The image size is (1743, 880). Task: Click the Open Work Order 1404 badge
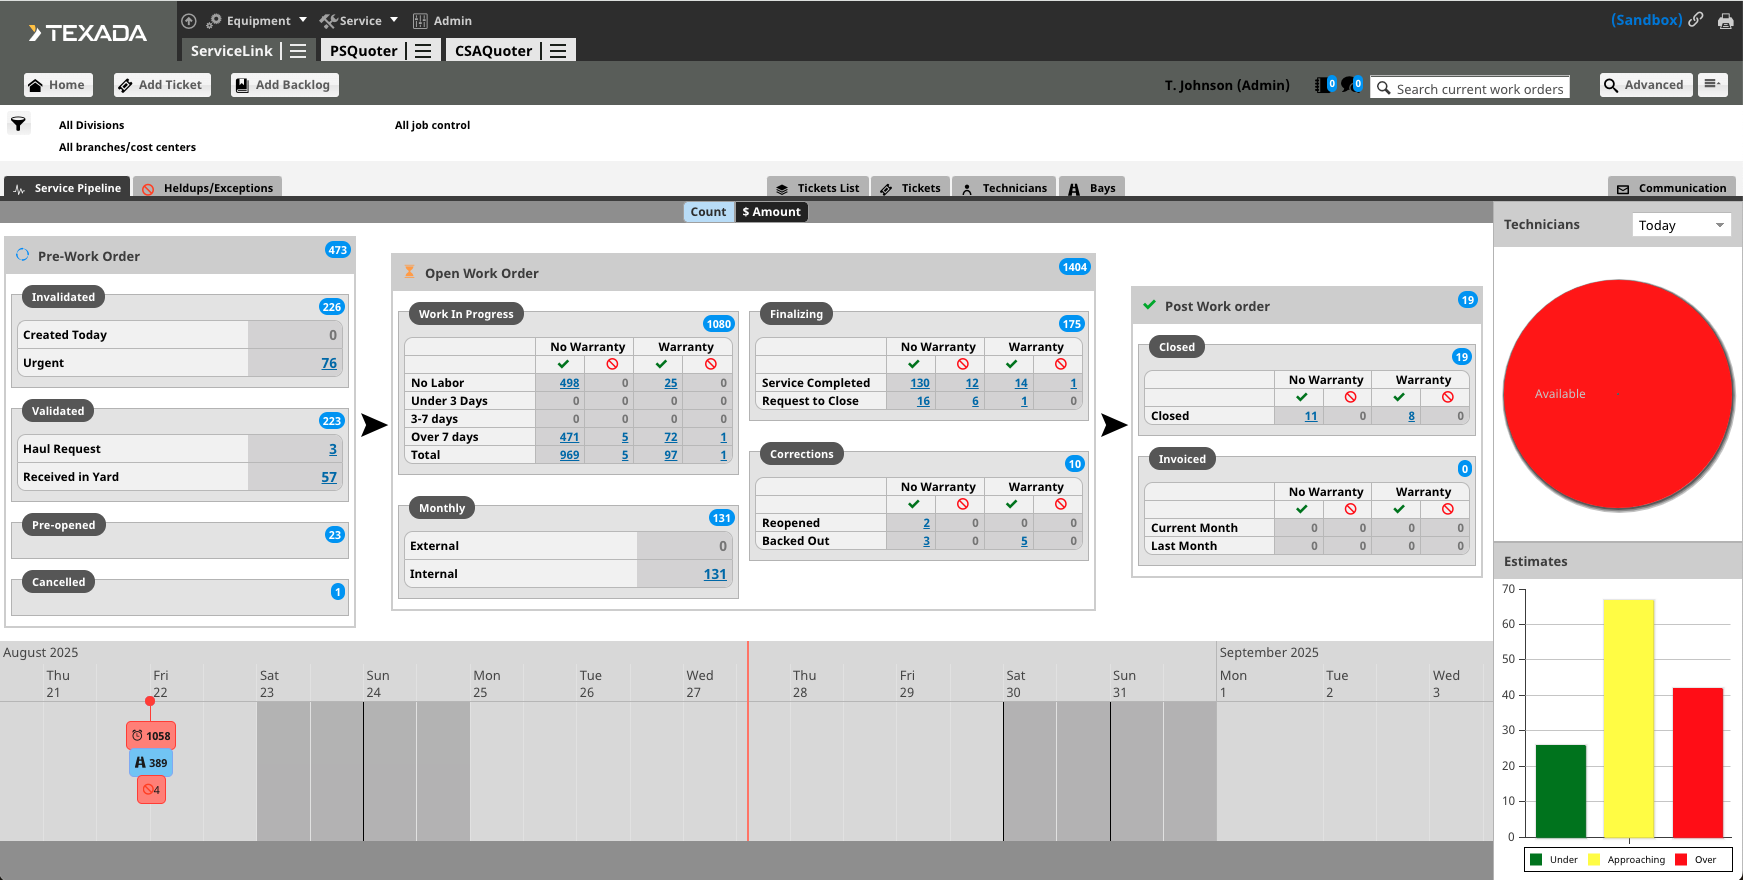(1075, 267)
